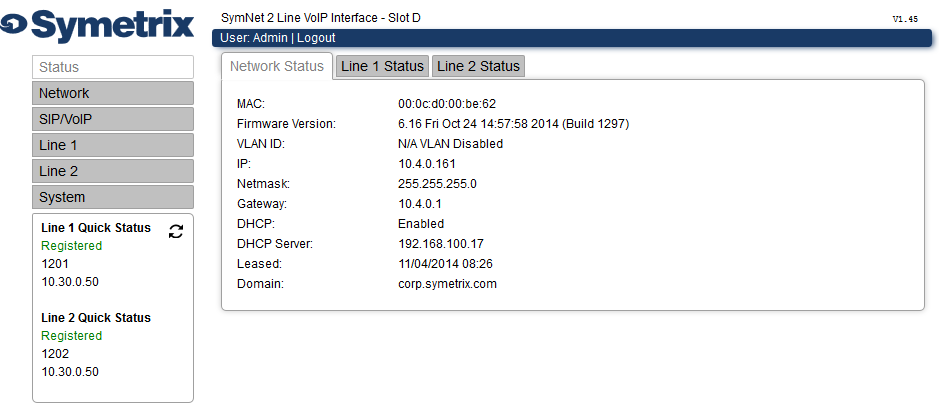939x407 pixels.
Task: Select the MAC address 00:0c:d0:00:be:62
Action: click(447, 104)
